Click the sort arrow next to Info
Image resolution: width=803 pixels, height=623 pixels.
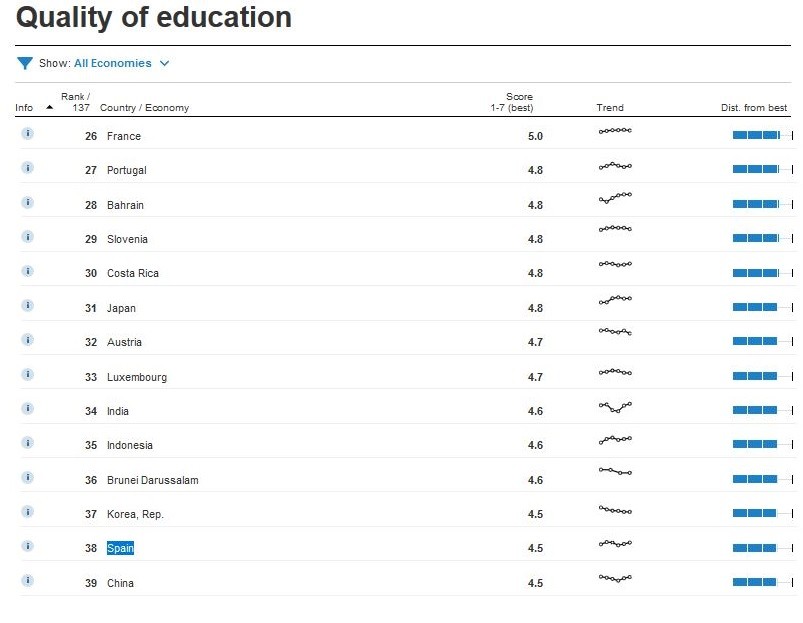(50, 107)
